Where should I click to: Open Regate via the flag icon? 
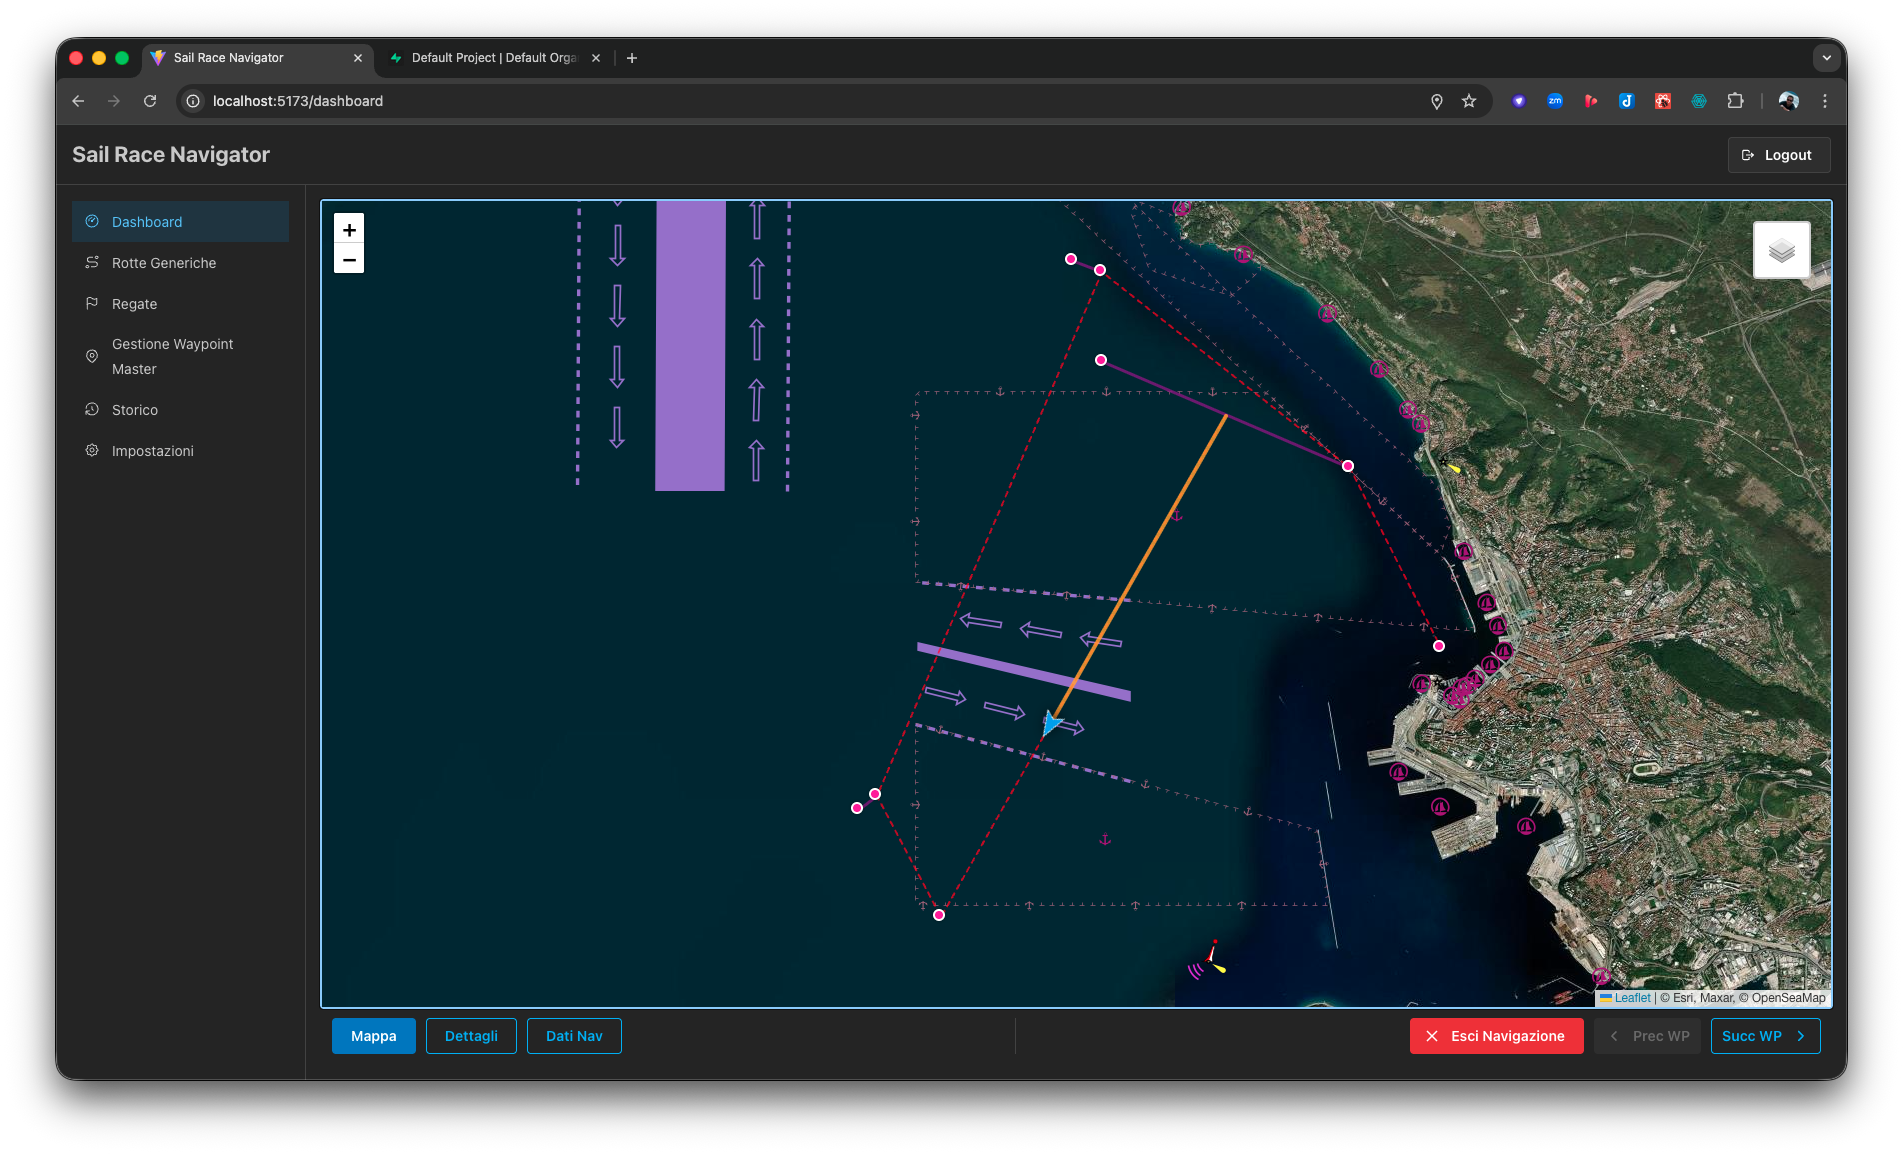point(92,303)
